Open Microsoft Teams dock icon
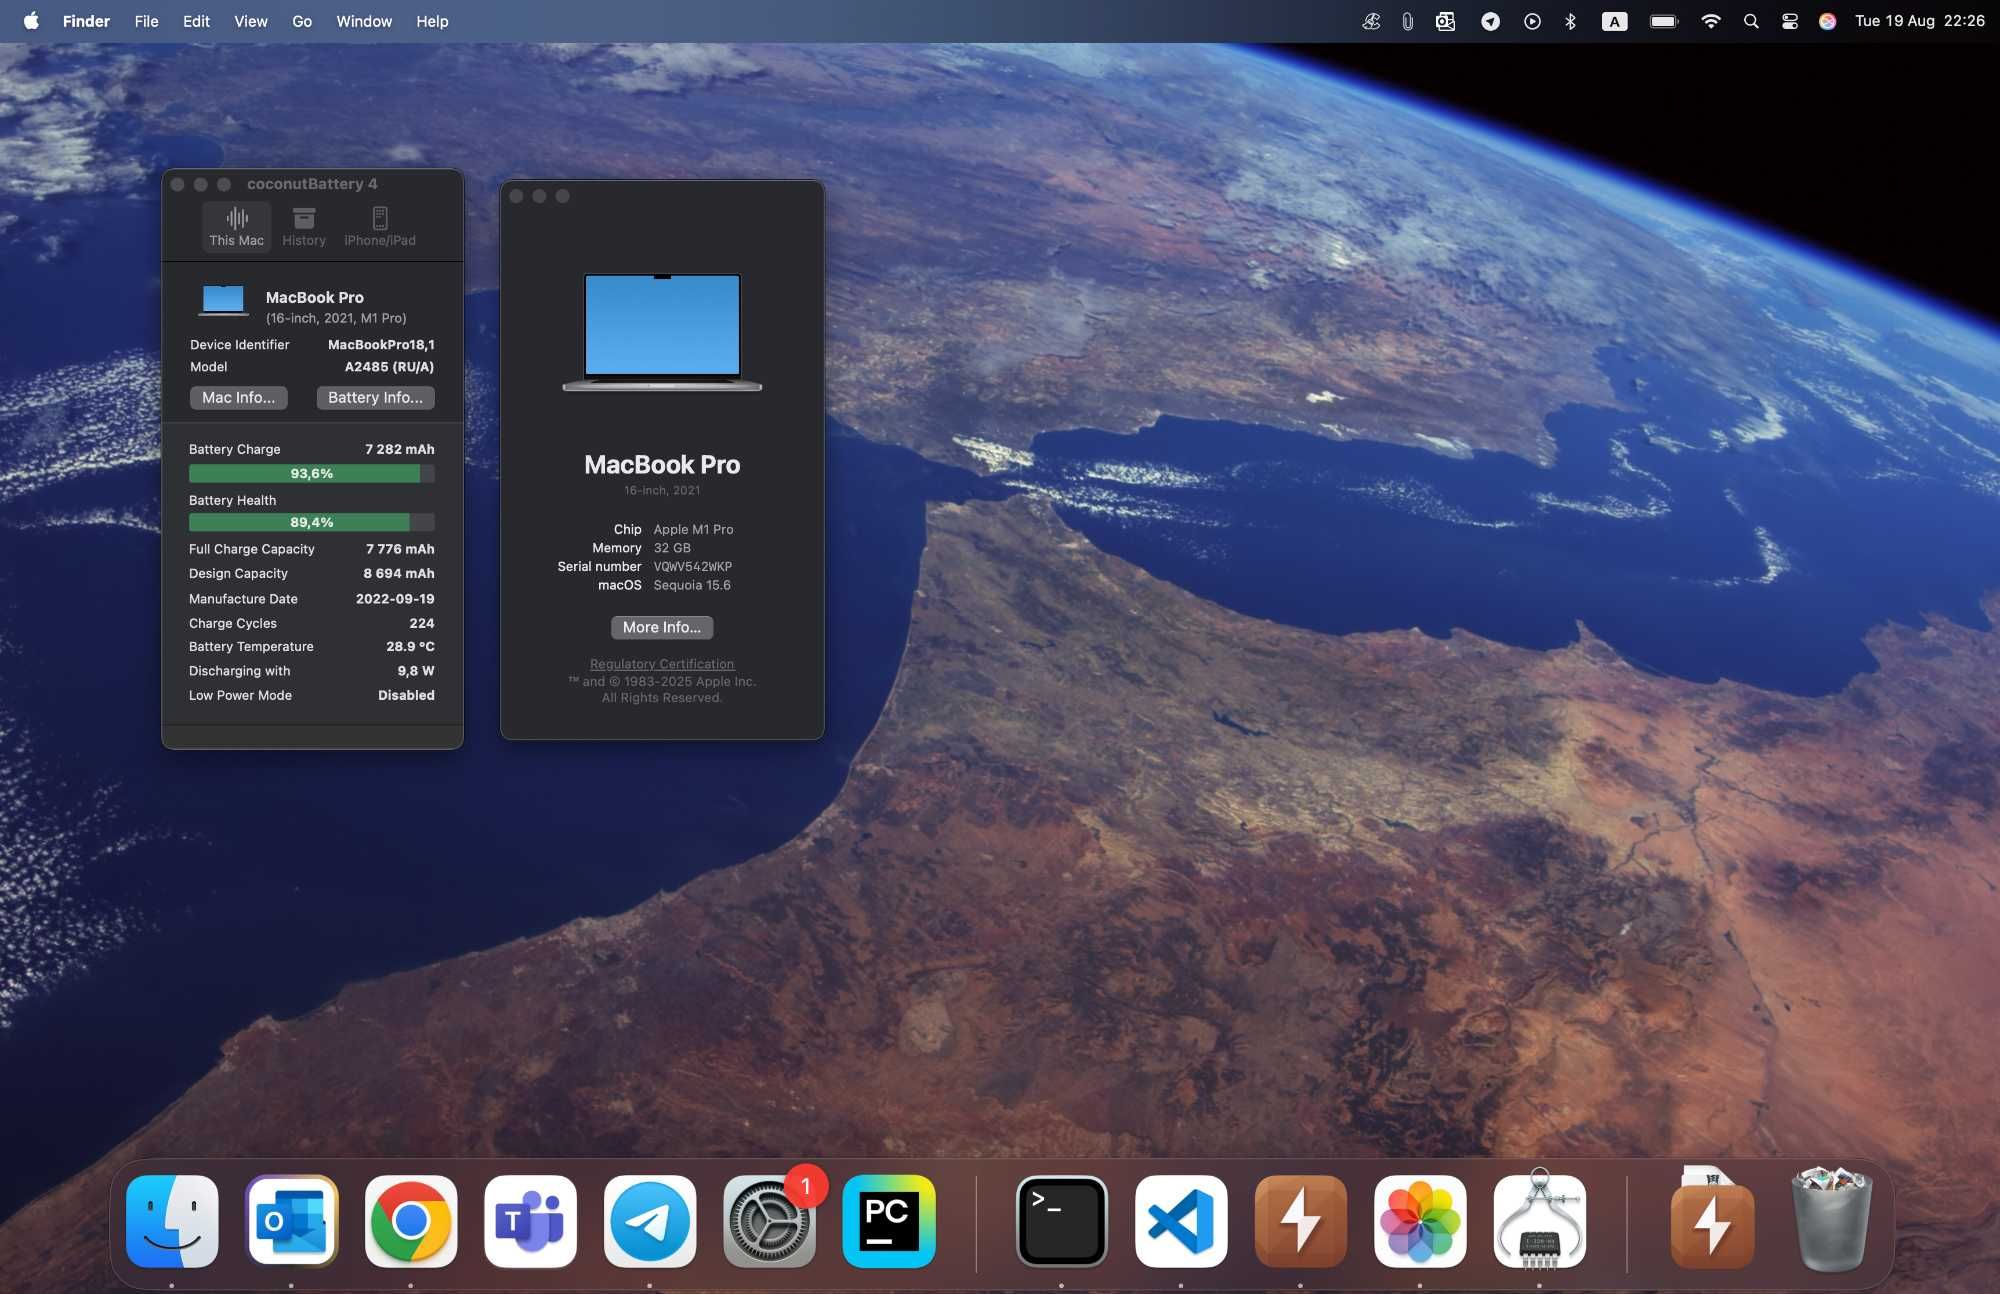Viewport: 2000px width, 1294px height. point(530,1221)
